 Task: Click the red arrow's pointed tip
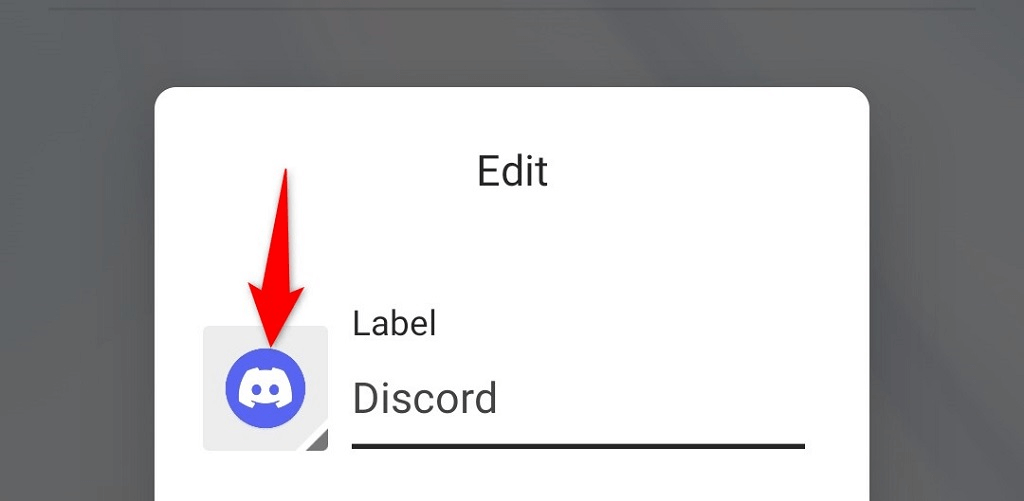point(271,342)
